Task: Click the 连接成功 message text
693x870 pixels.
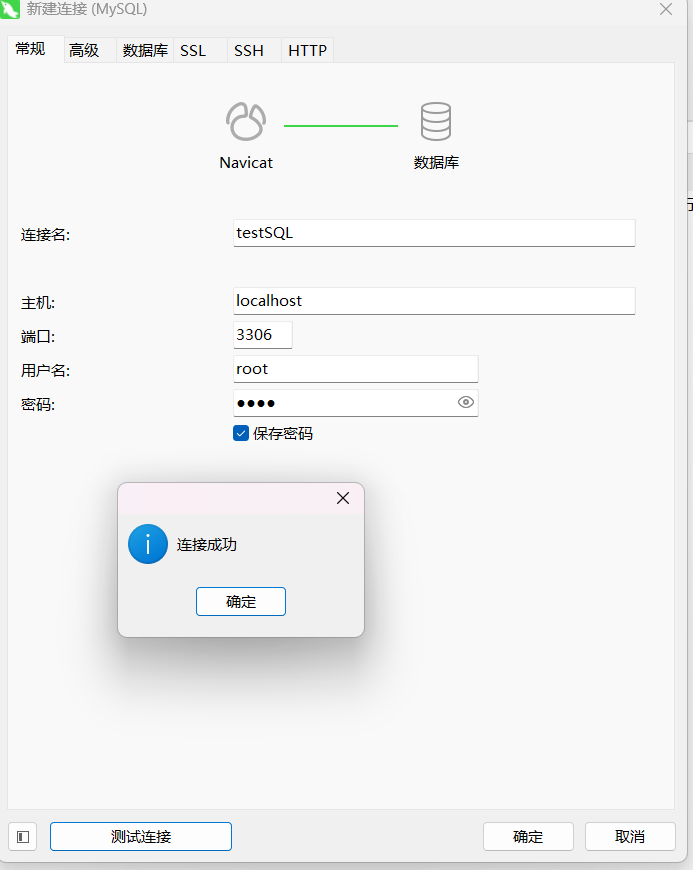Action: click(x=207, y=545)
